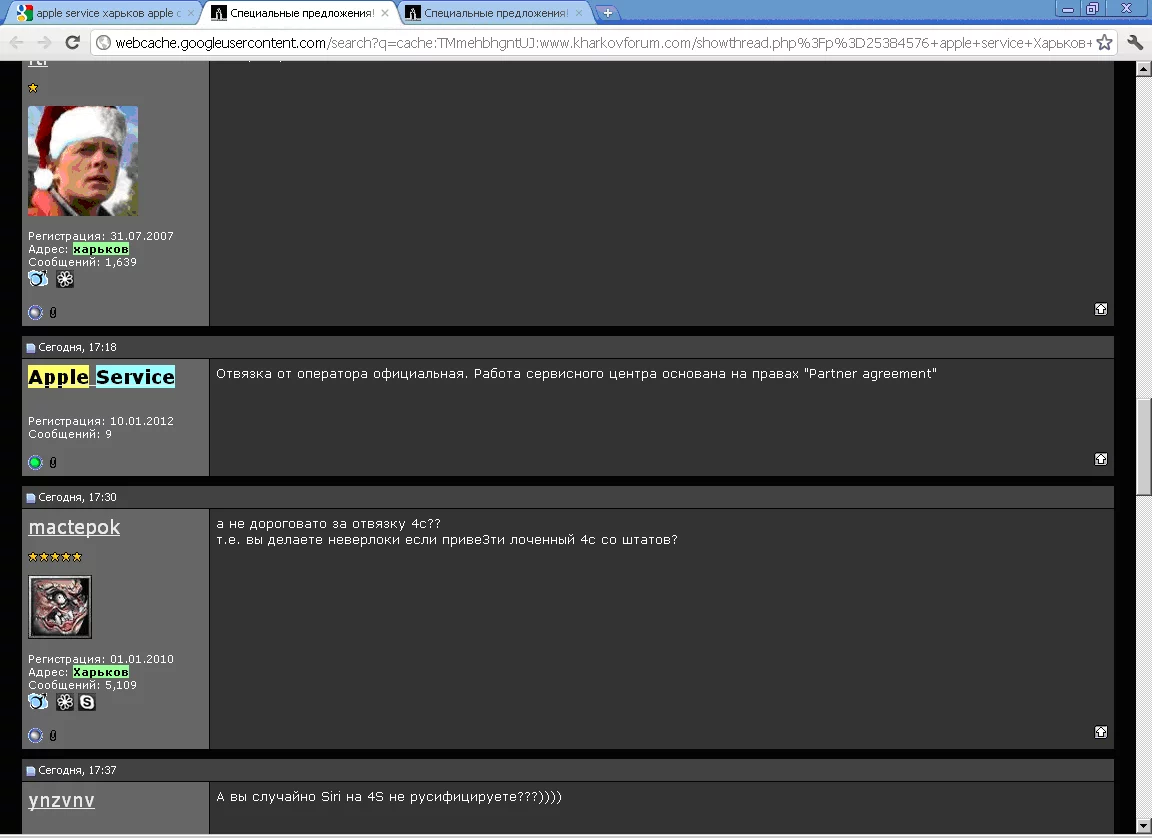Click the post icon beside 'Сегодня, 17:30'
This screenshot has width=1152, height=838.
click(x=31, y=497)
